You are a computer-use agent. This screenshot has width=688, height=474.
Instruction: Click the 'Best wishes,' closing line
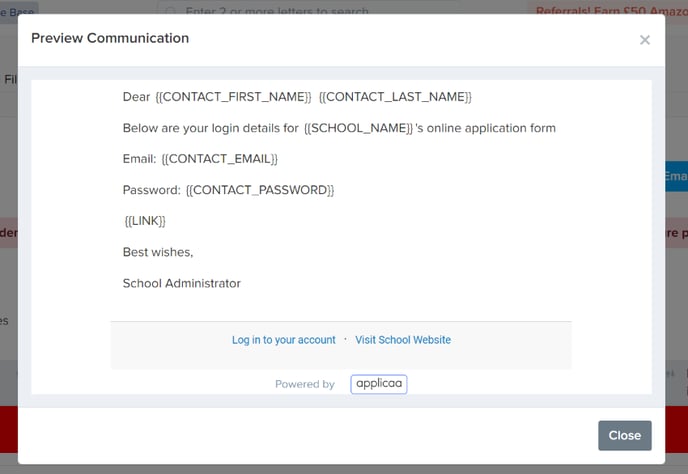click(158, 252)
